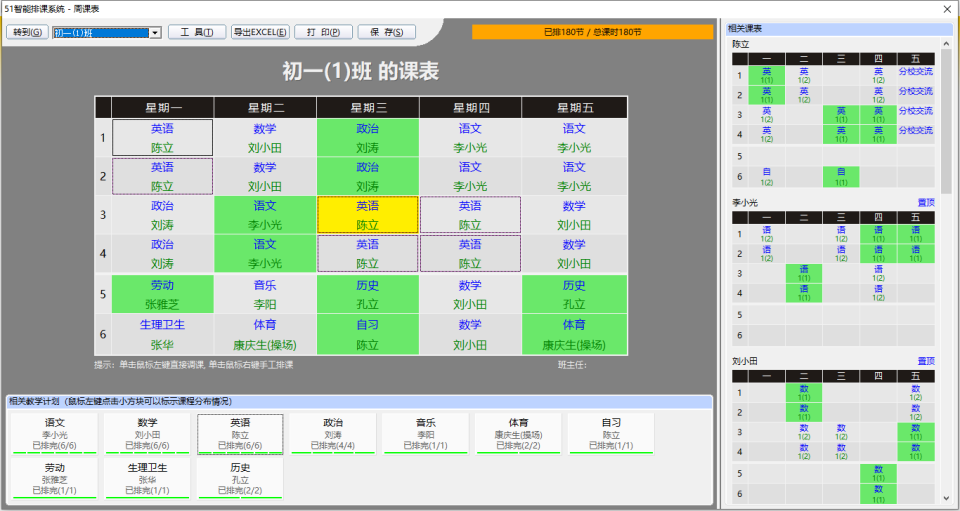Viewport: 960px width, 511px height.
Task: Click the 生理卫生 张华 teaching plan block
Action: coord(148,479)
